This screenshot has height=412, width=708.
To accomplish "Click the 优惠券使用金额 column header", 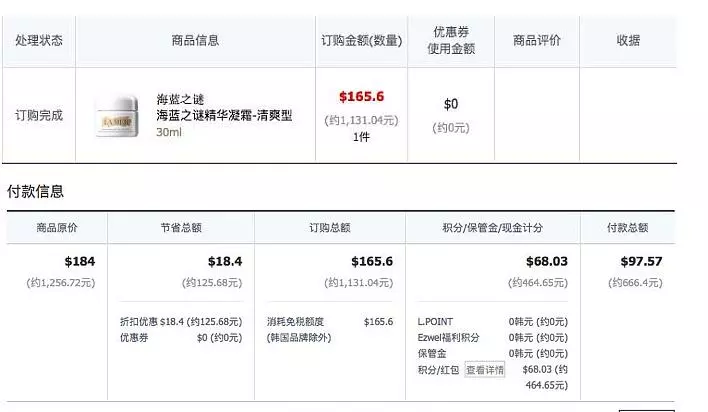I will pyautogui.click(x=451, y=40).
